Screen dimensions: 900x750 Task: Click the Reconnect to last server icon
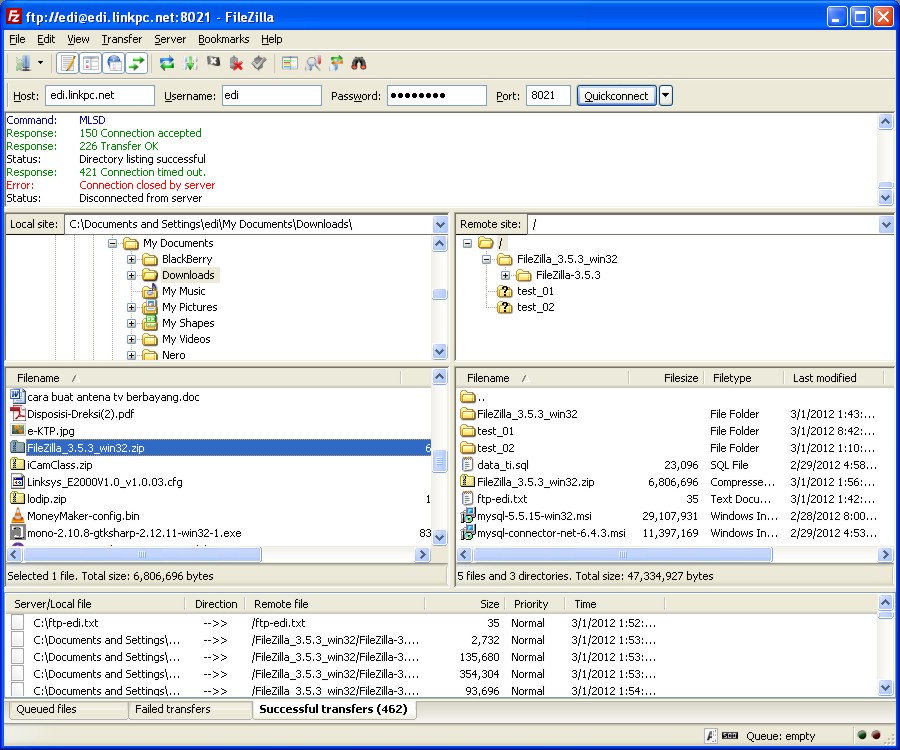[x=259, y=63]
